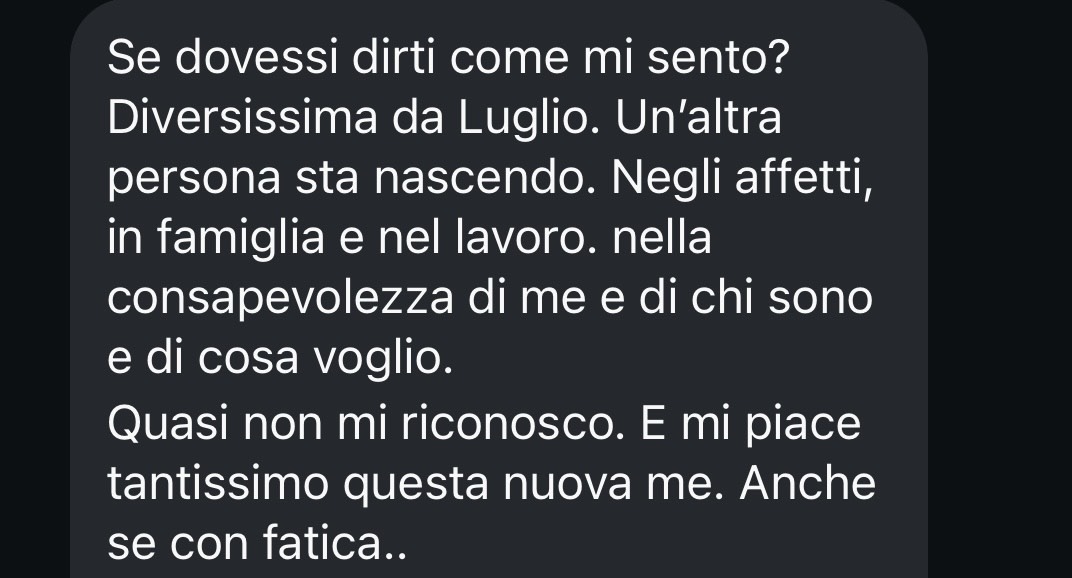
Task: Select the word "riconosco" in the text
Action: tap(513, 423)
